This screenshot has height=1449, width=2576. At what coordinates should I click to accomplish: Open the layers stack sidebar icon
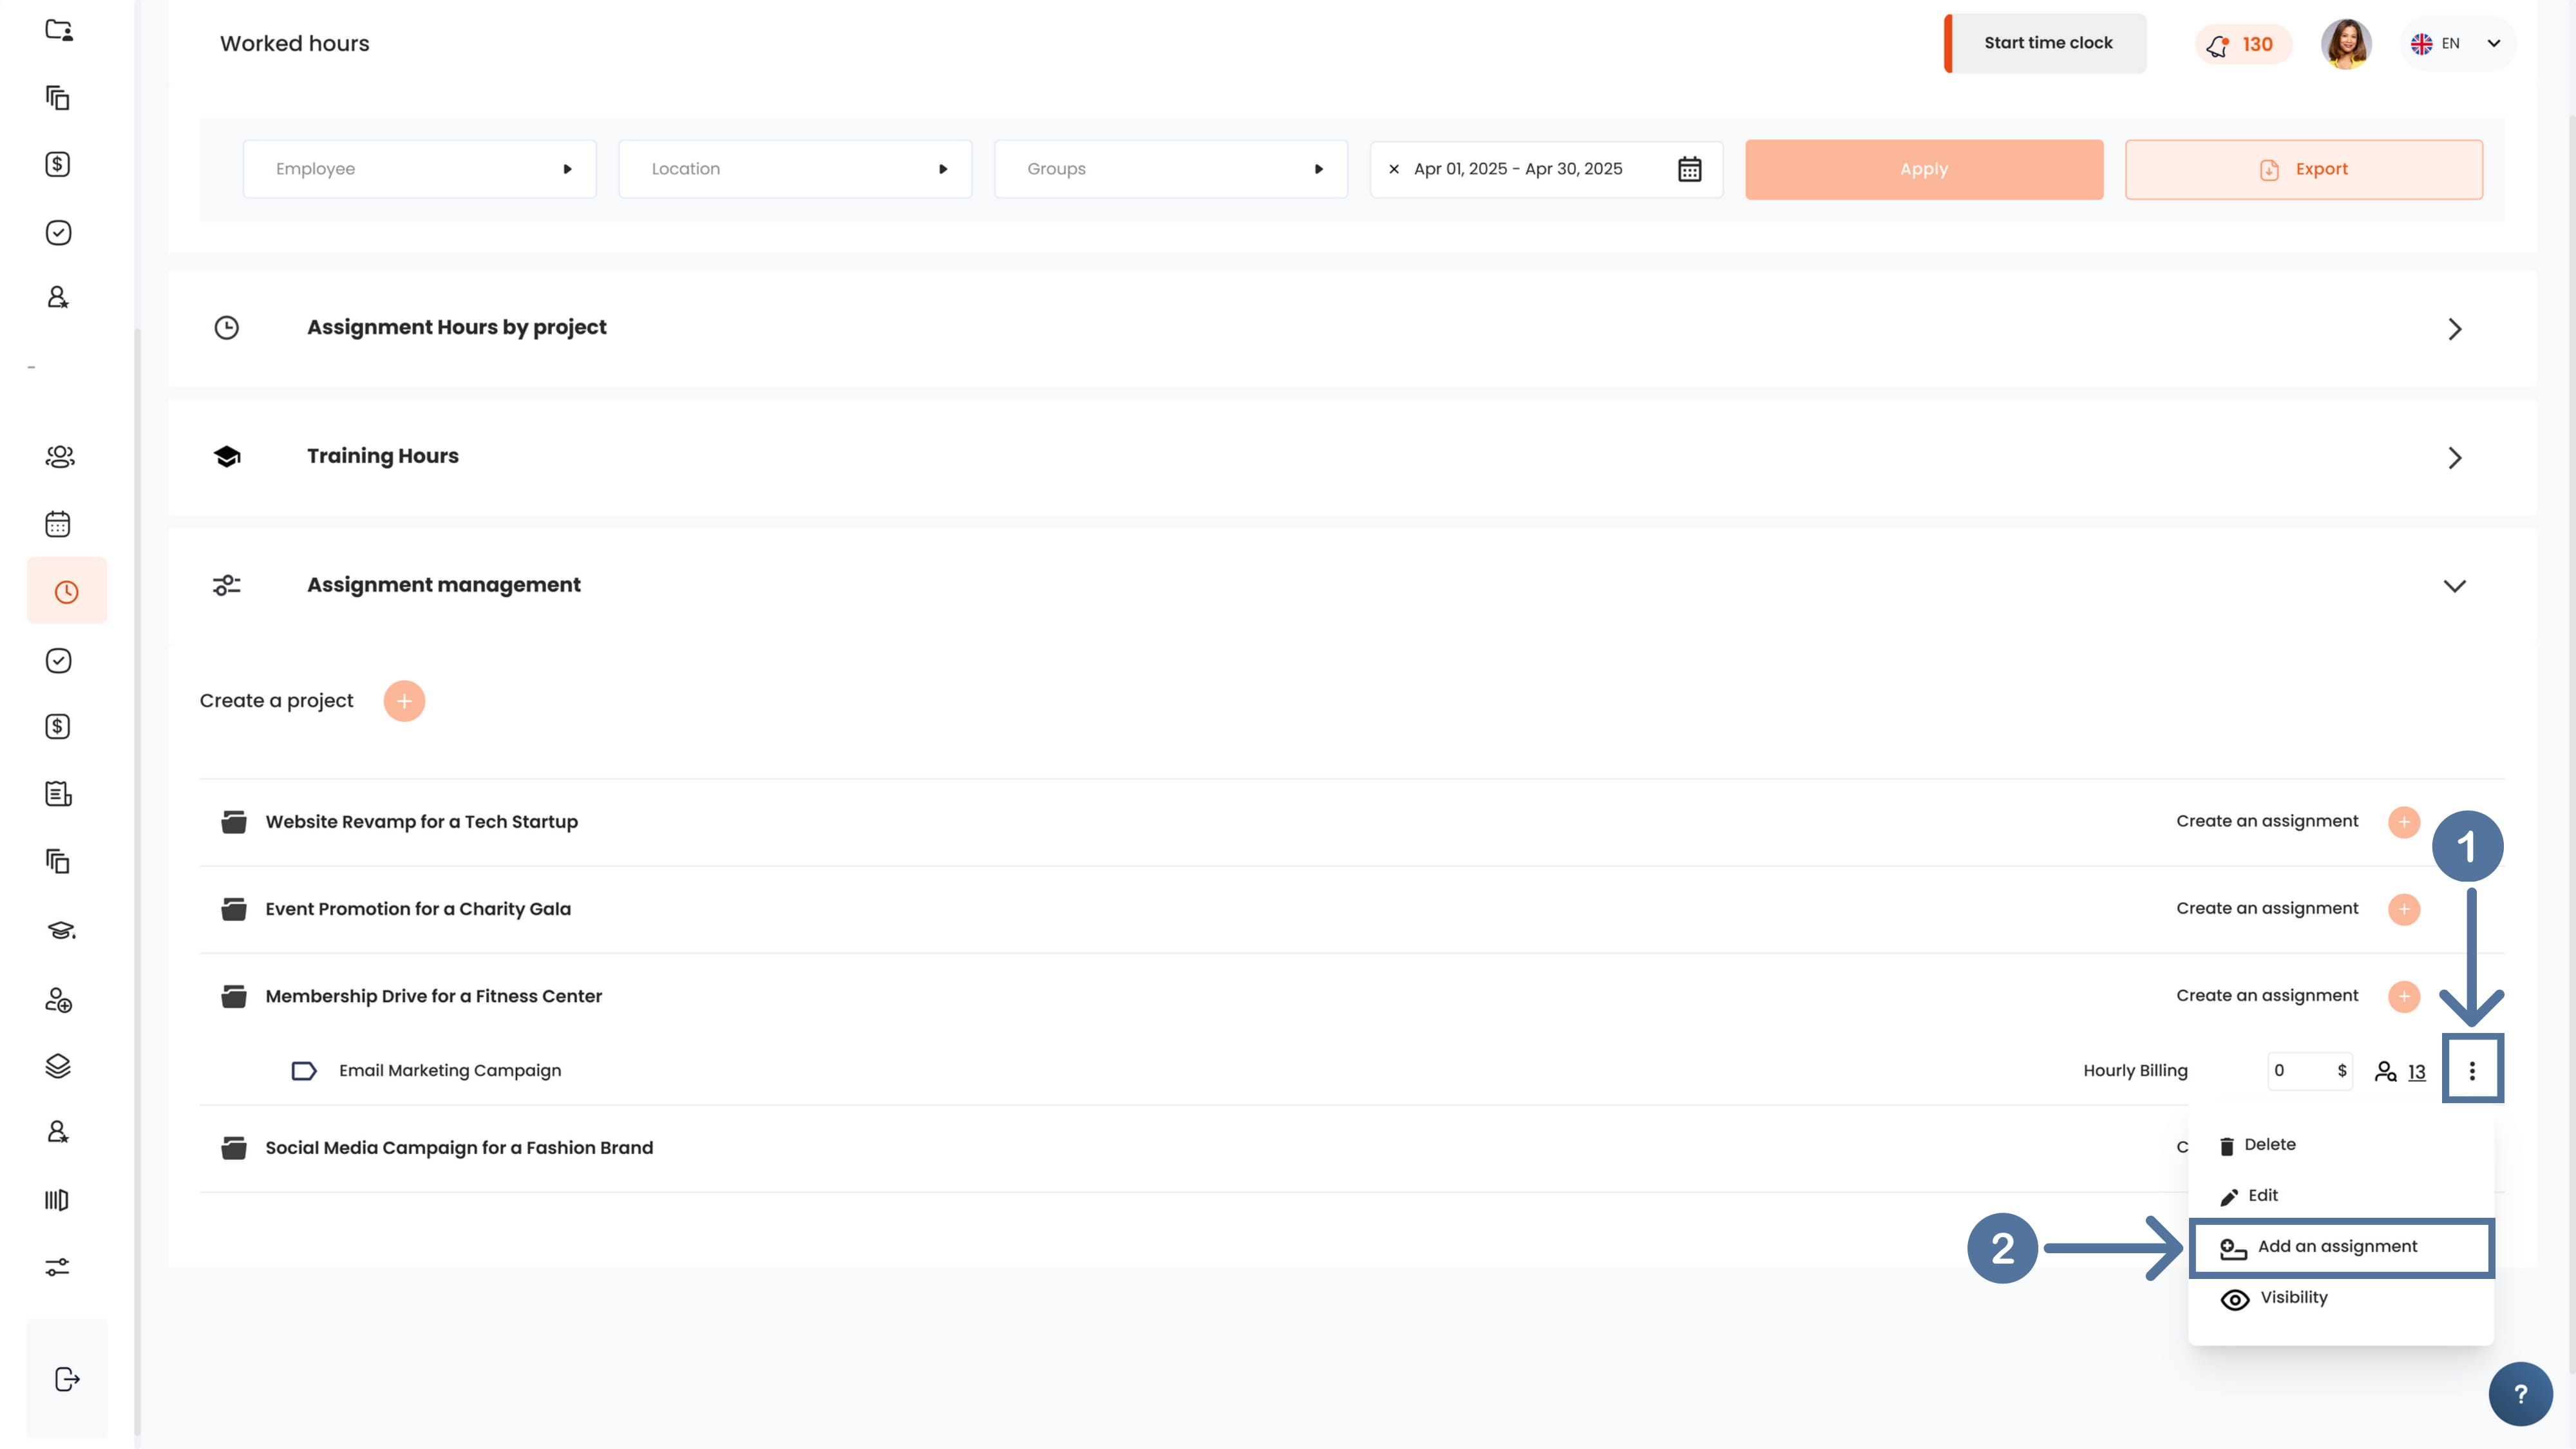pyautogui.click(x=58, y=1066)
